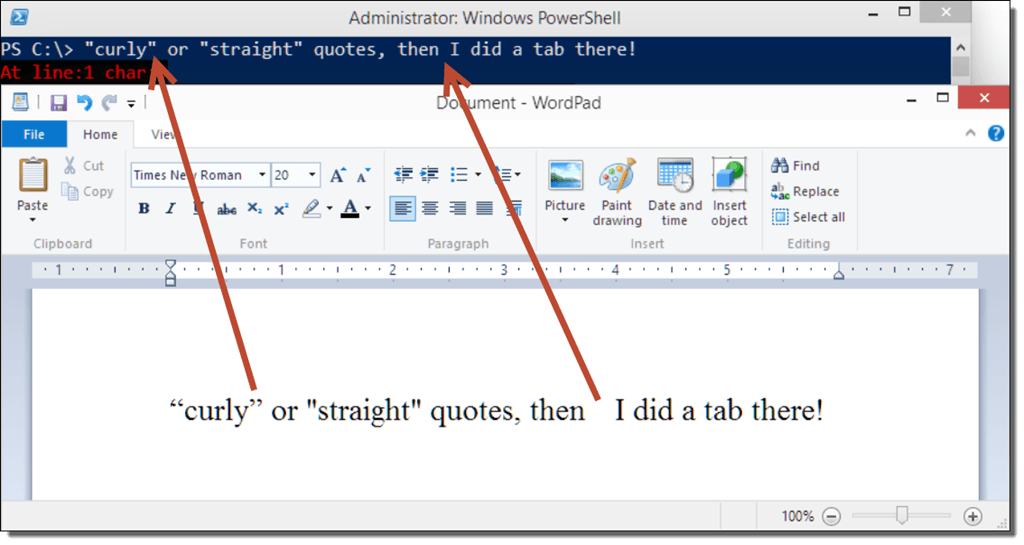1024x545 pixels.
Task: Open the Picture dropdown arrow
Action: [x=565, y=221]
